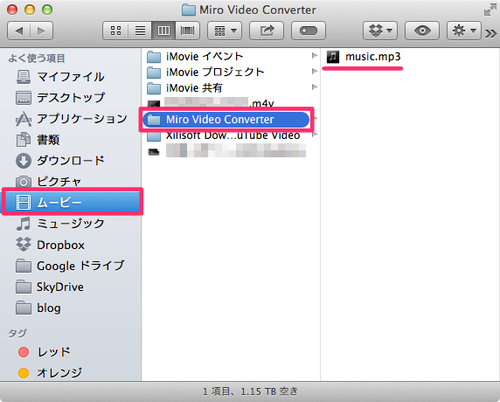Select the Xilisoft Dow...uTube Video folder

click(x=230, y=135)
